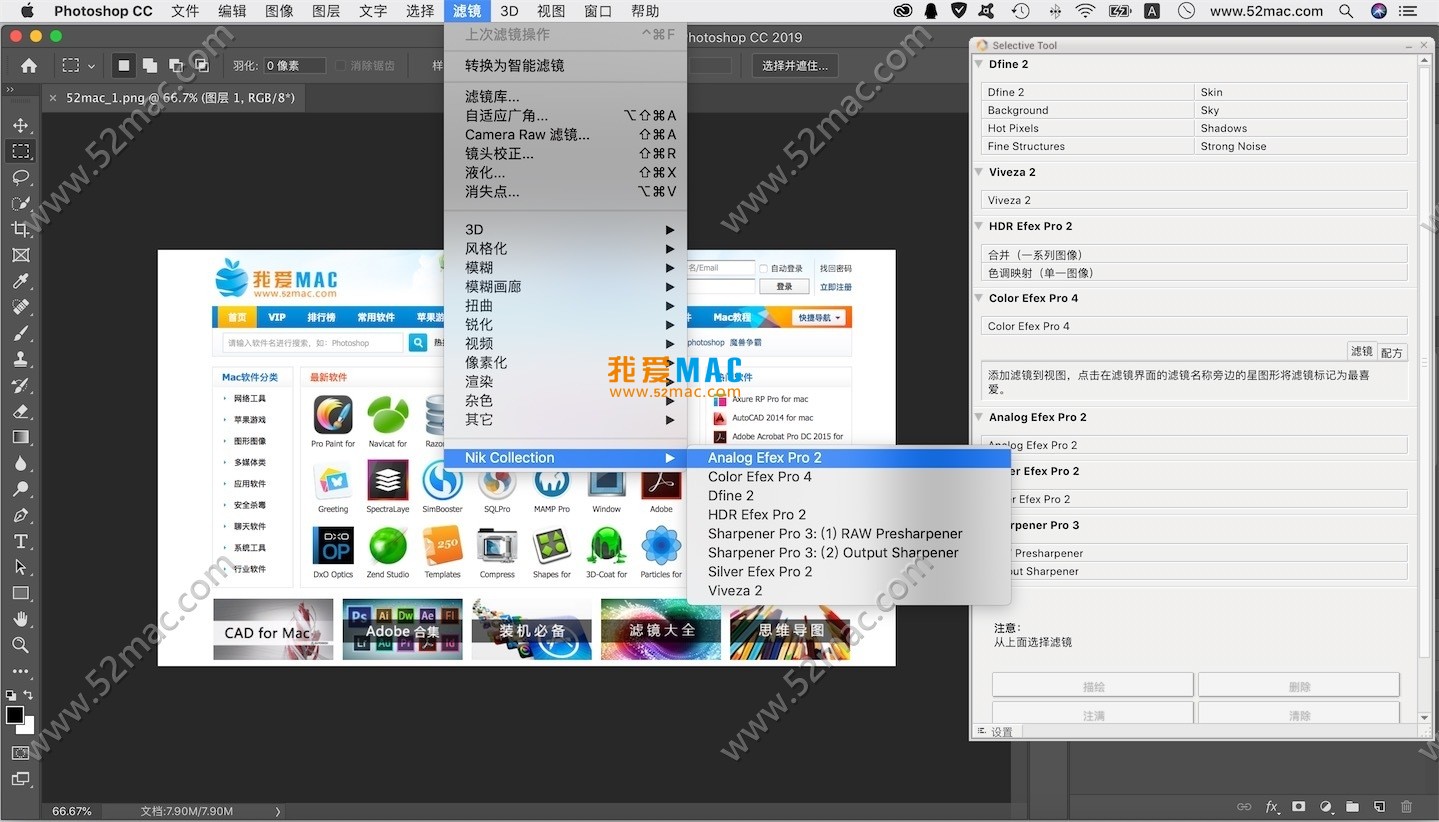Toggle the 消除锯齿 anti-alias checkbox

pyautogui.click(x=340, y=66)
